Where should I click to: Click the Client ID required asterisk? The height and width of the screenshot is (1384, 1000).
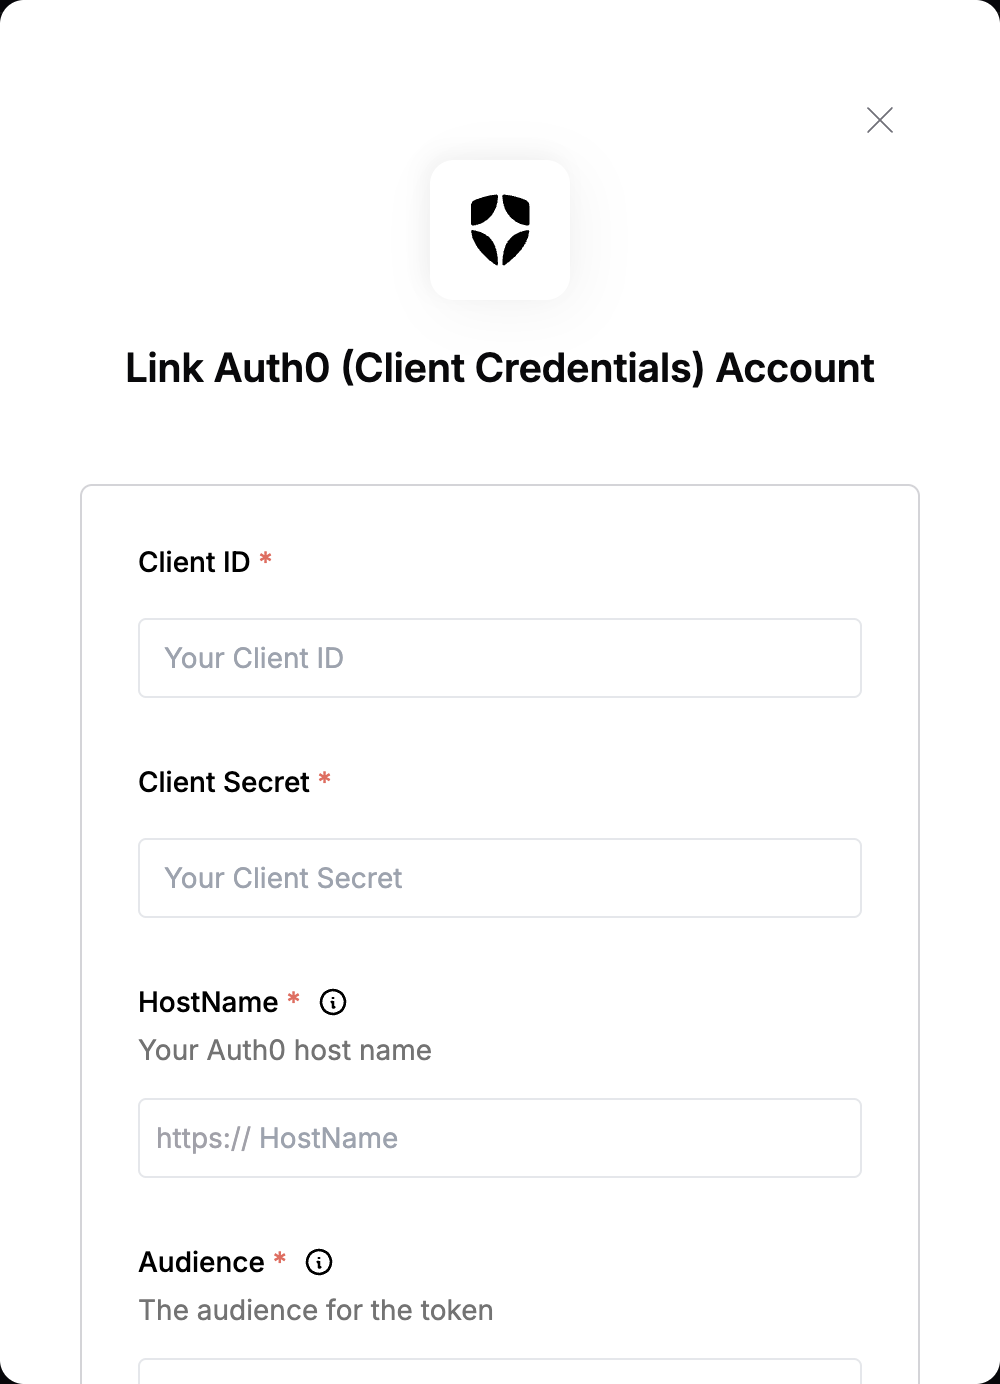click(x=266, y=558)
